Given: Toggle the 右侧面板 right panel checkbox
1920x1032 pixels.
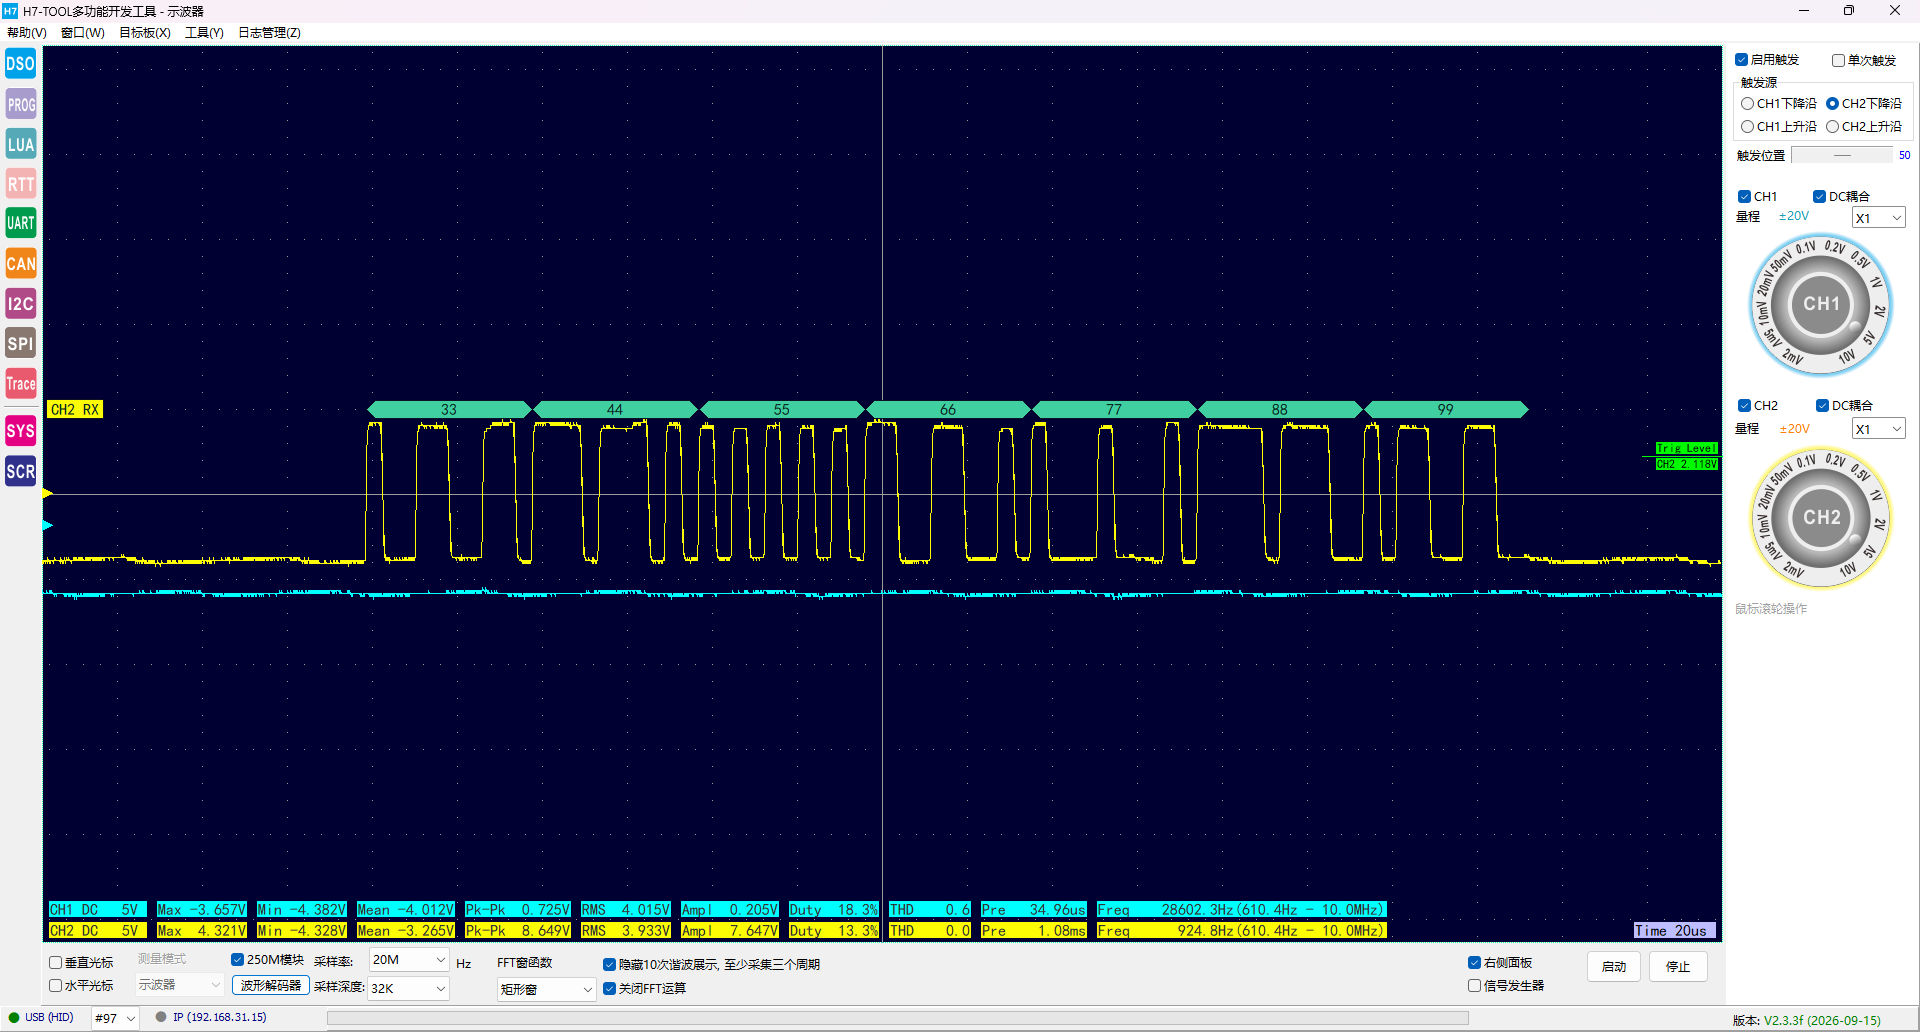Looking at the screenshot, I should (x=1474, y=963).
